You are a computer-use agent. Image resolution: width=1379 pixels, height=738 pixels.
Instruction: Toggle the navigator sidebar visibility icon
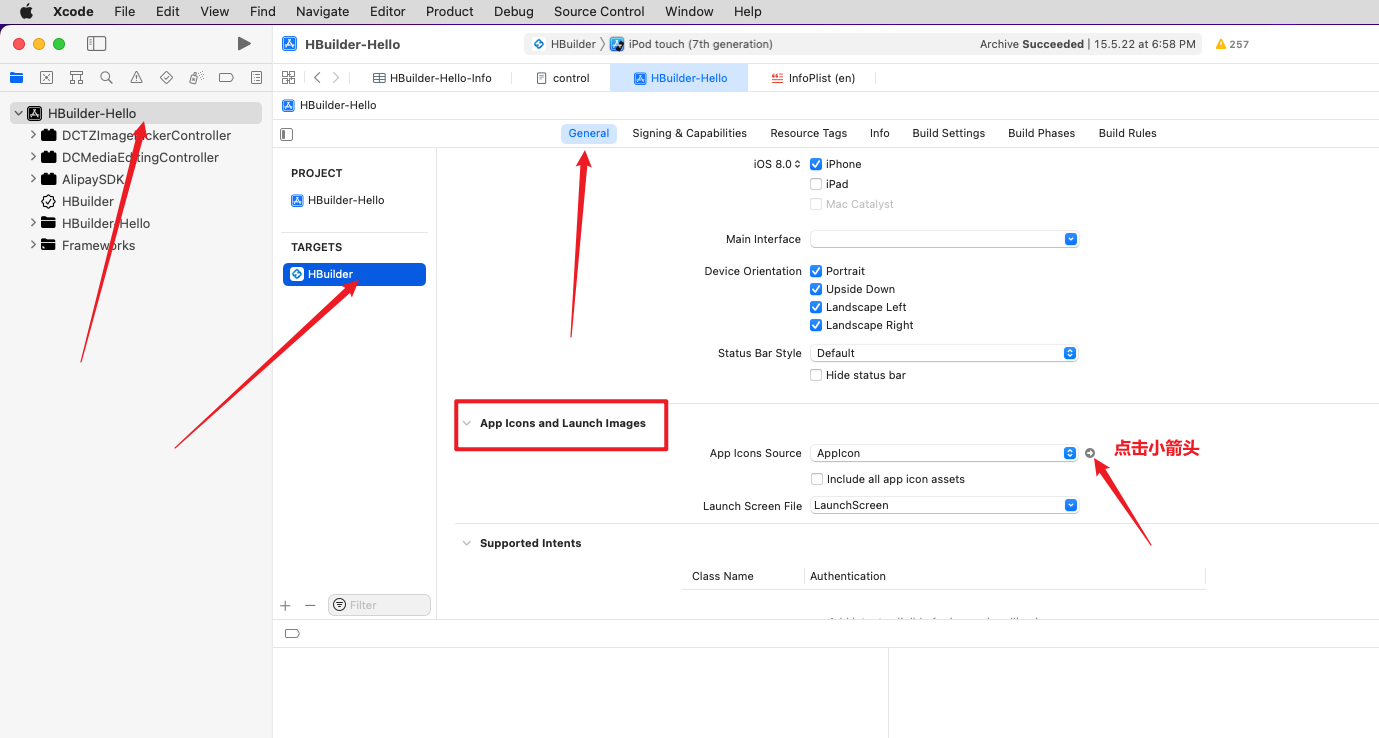(x=96, y=44)
